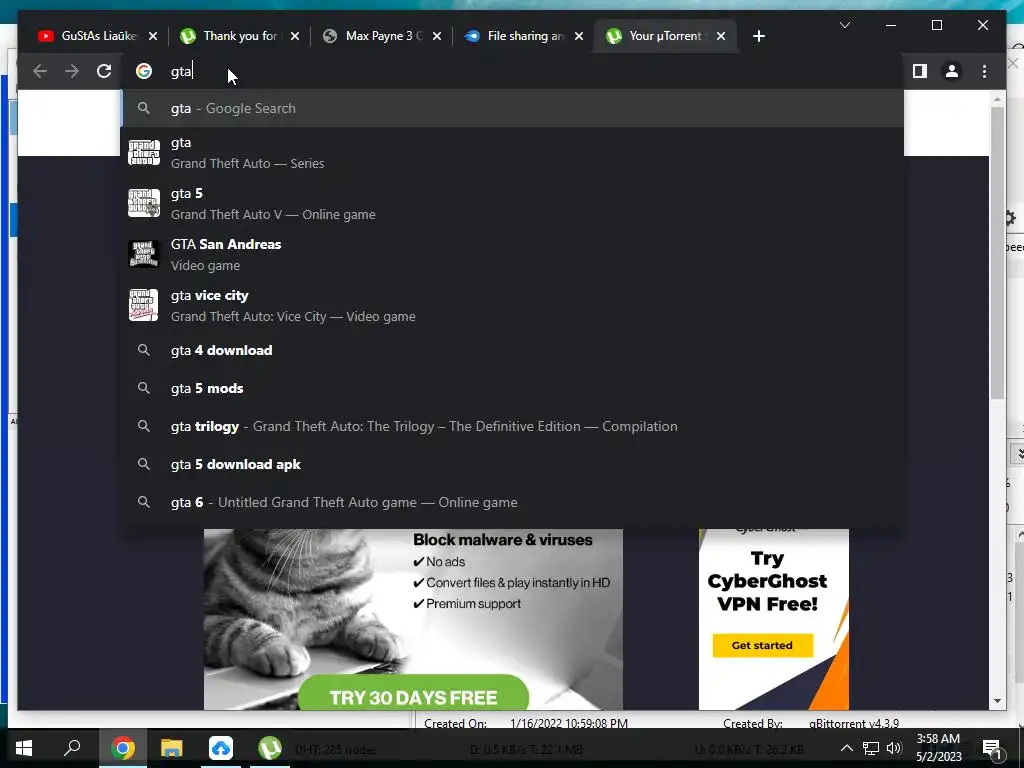
Task: Choose the gta vice city suggestion
Action: click(513, 306)
